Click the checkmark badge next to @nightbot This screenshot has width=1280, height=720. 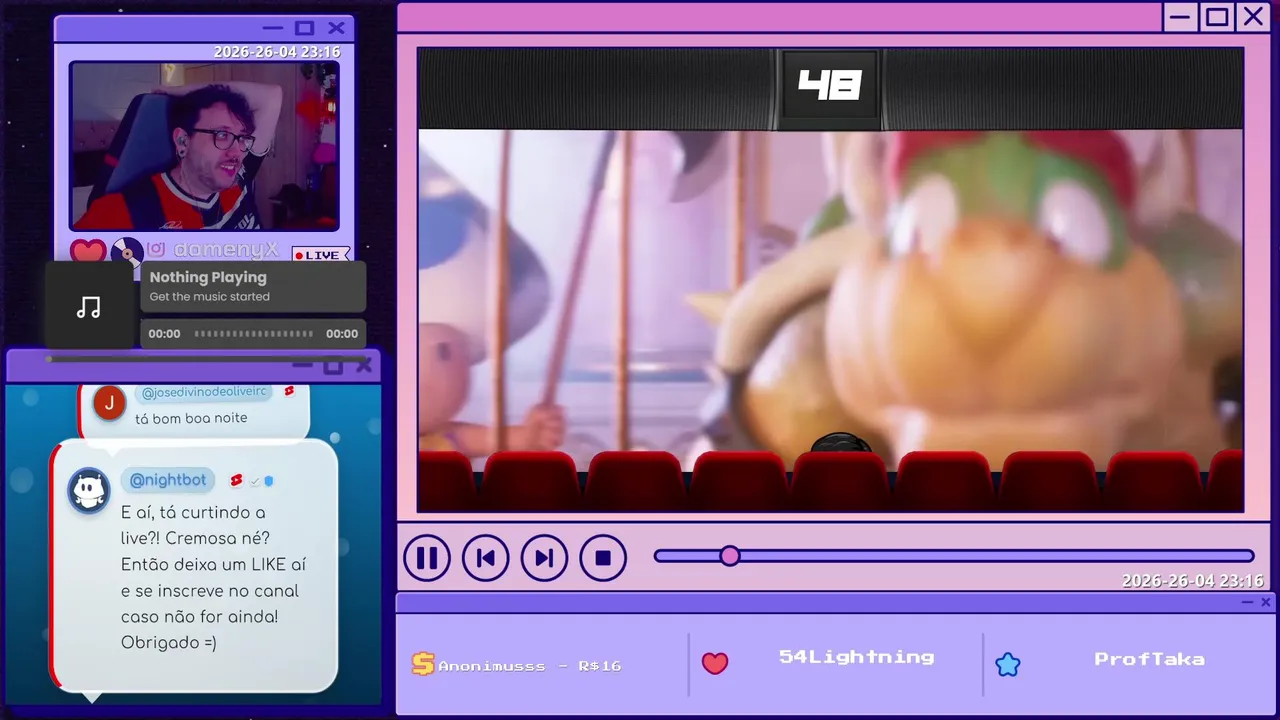pyautogui.click(x=255, y=482)
